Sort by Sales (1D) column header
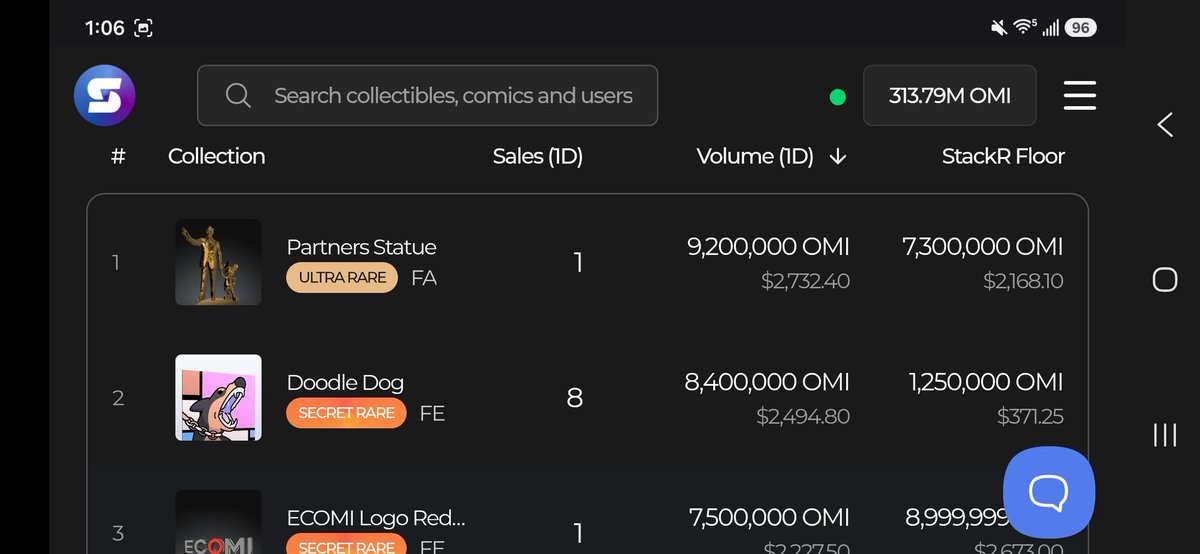This screenshot has width=1200, height=554. pos(538,156)
